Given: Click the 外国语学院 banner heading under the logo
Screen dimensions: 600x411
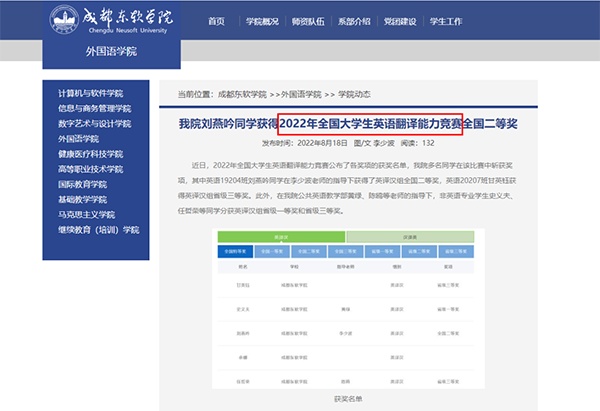Looking at the screenshot, I should click(x=111, y=51).
